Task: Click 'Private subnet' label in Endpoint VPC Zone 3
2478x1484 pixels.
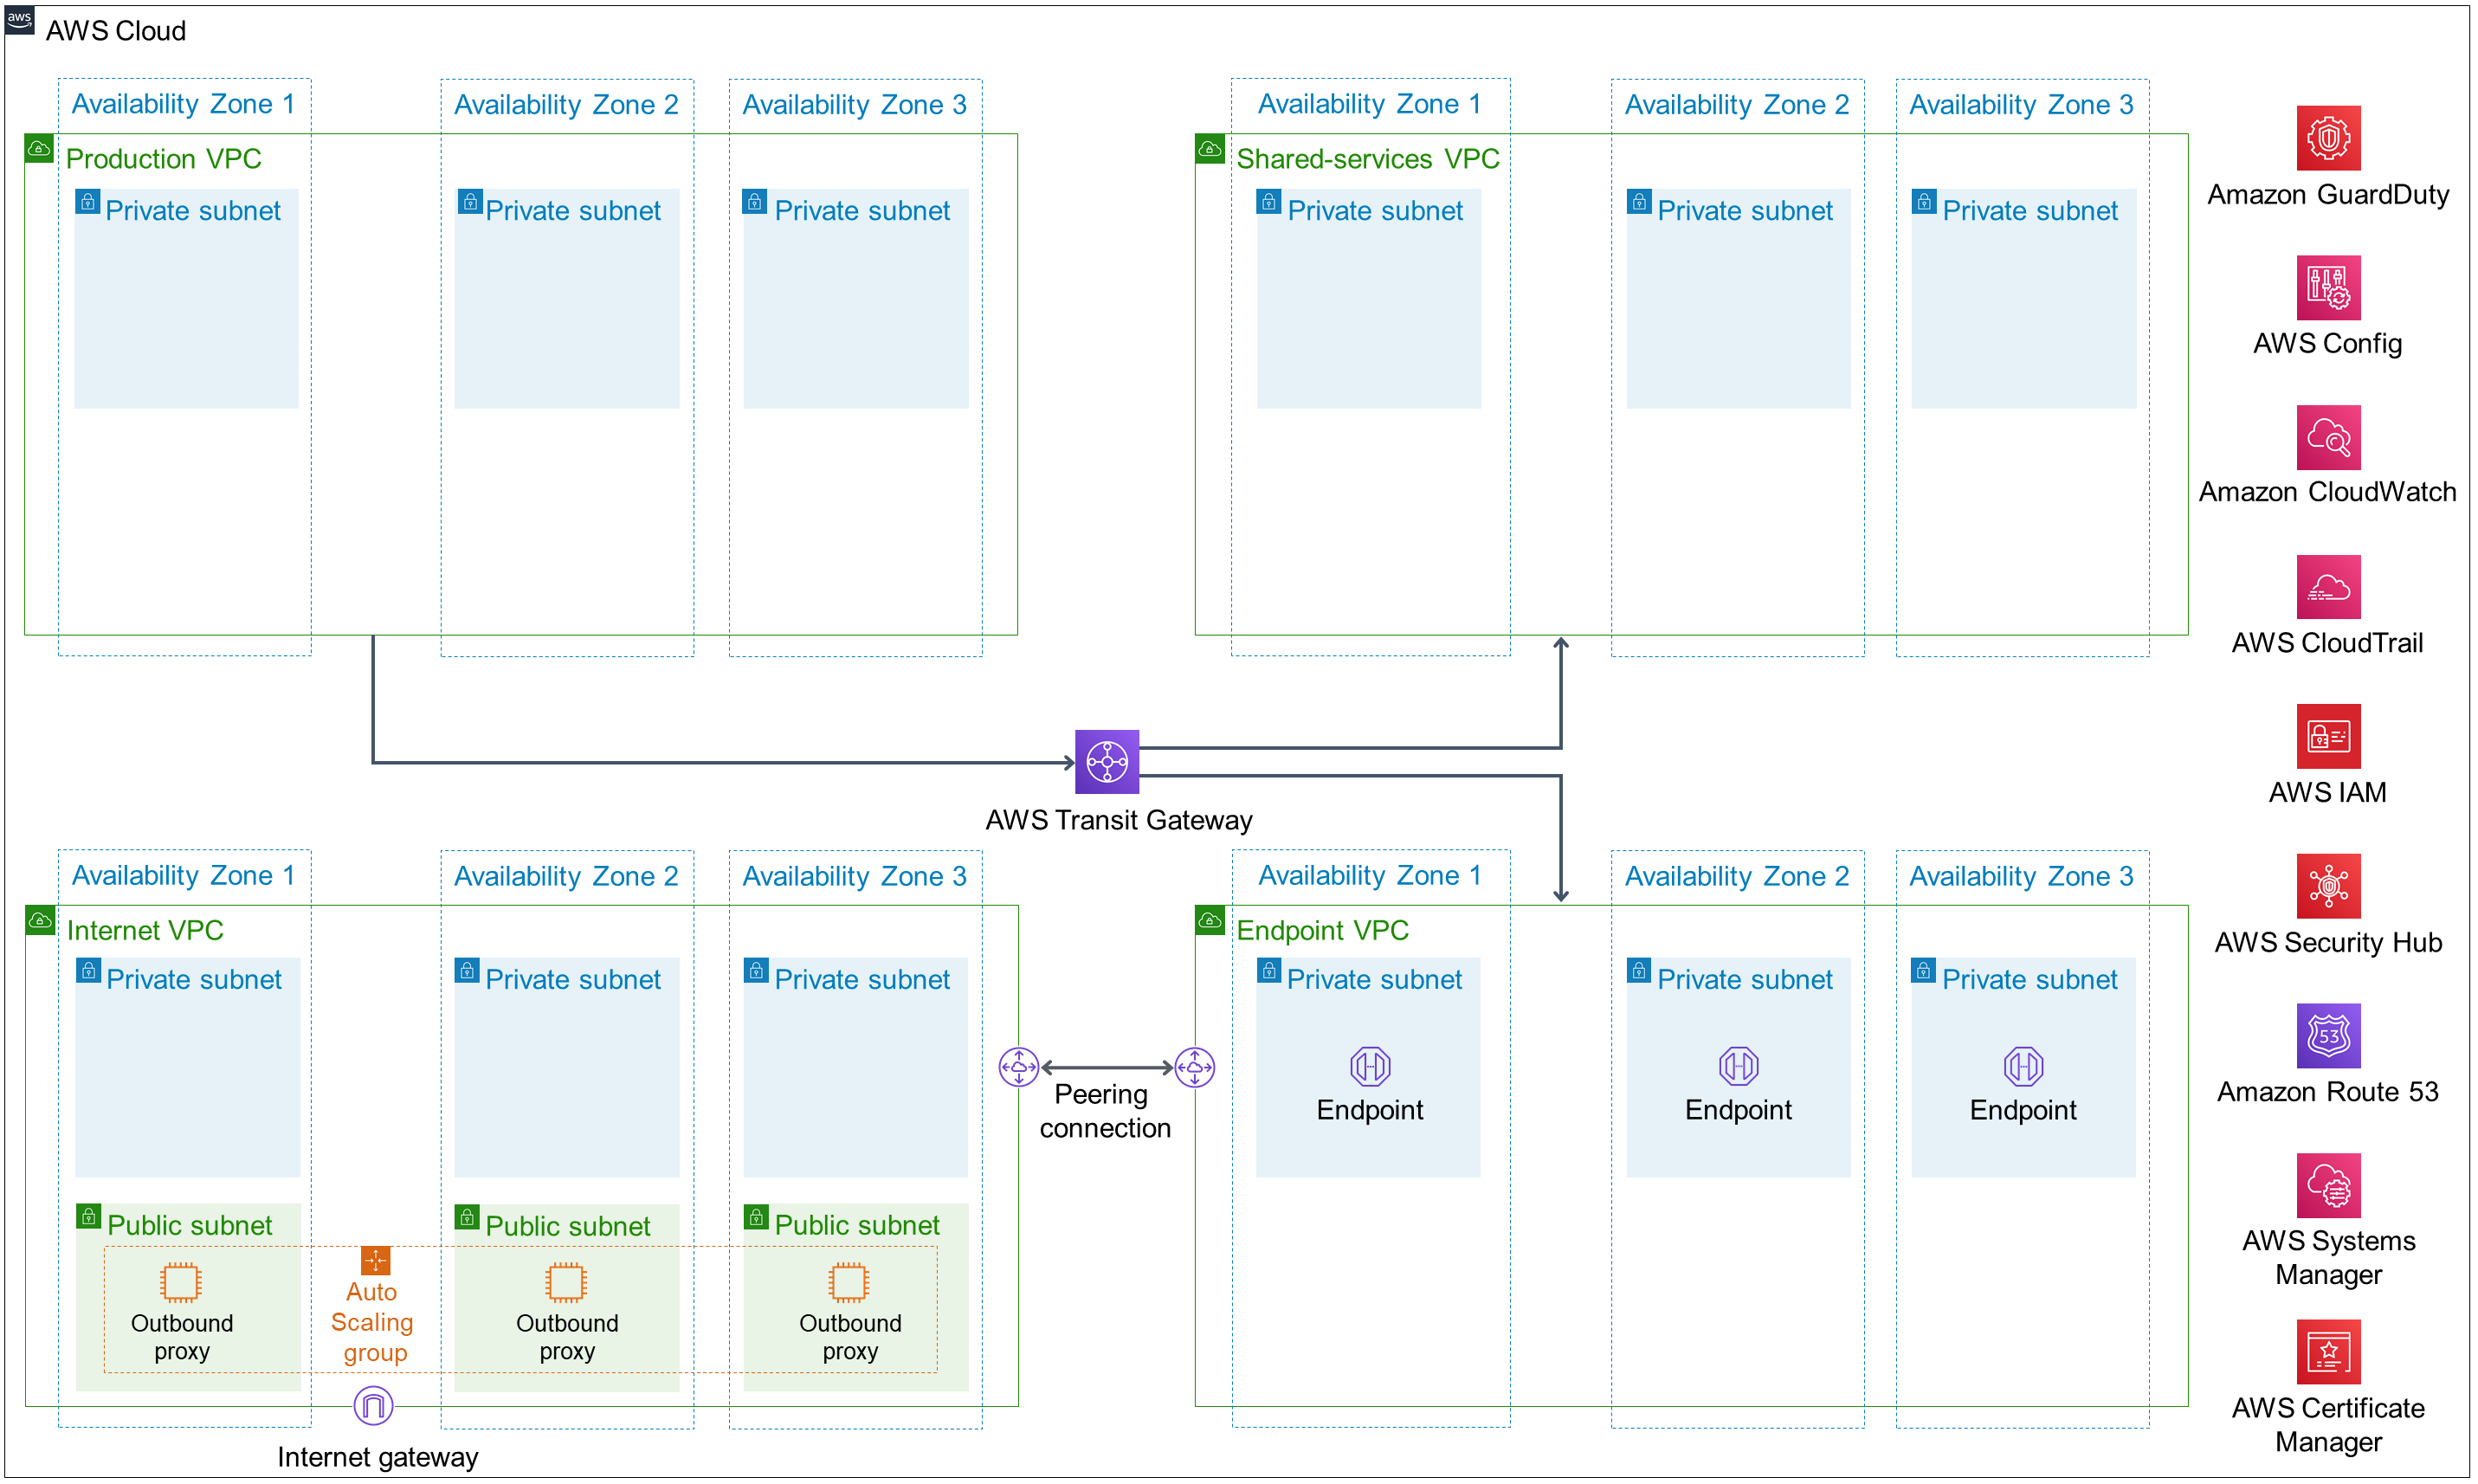Action: [2030, 980]
